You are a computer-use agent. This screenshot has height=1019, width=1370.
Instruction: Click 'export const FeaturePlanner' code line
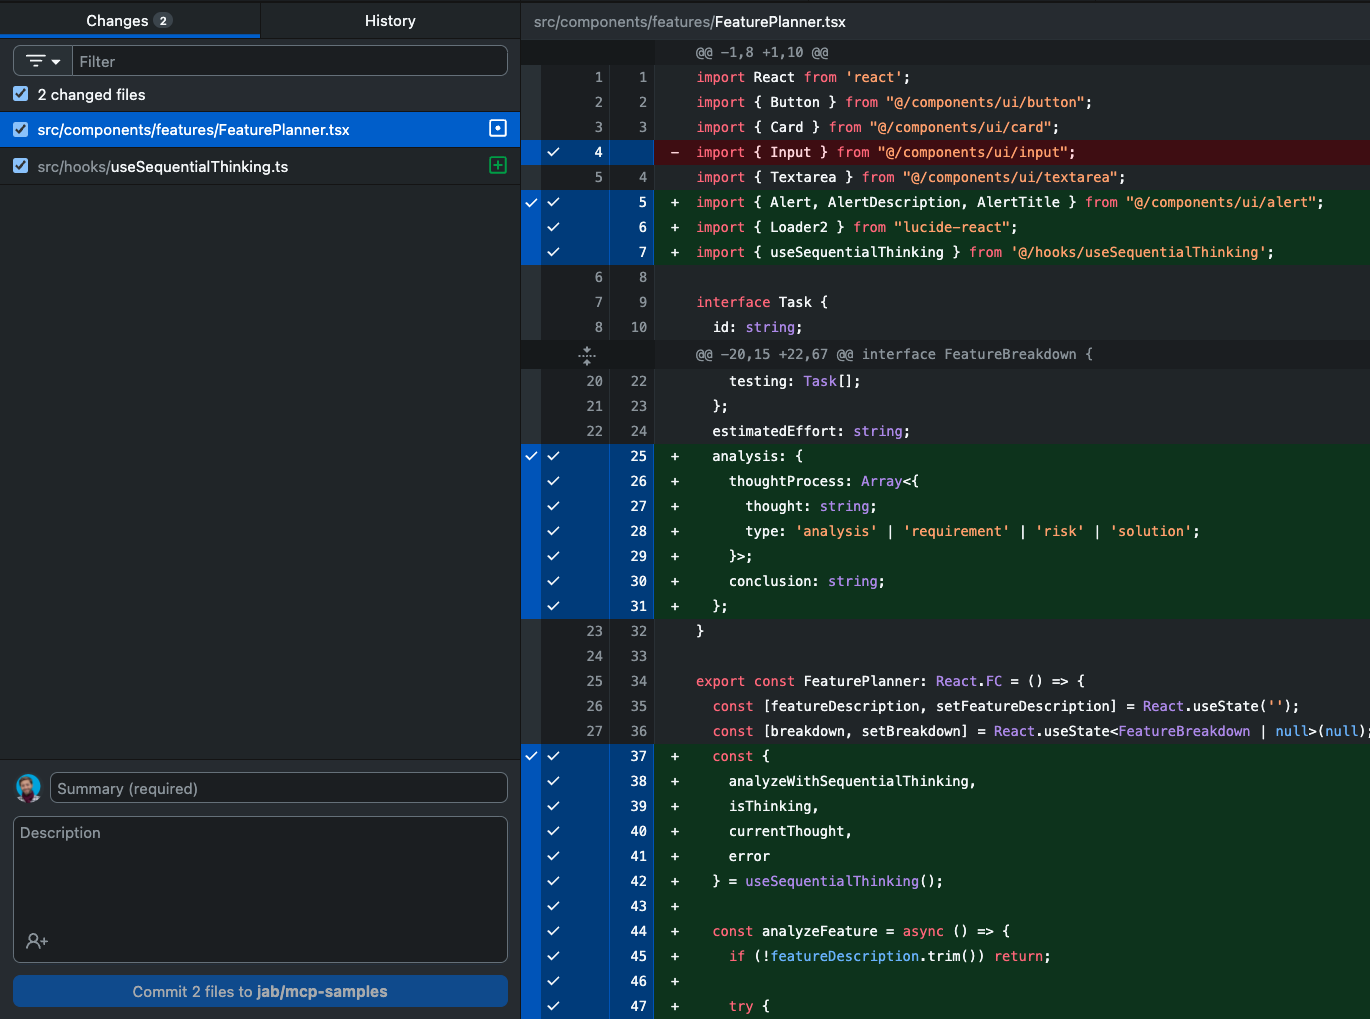click(x=890, y=681)
